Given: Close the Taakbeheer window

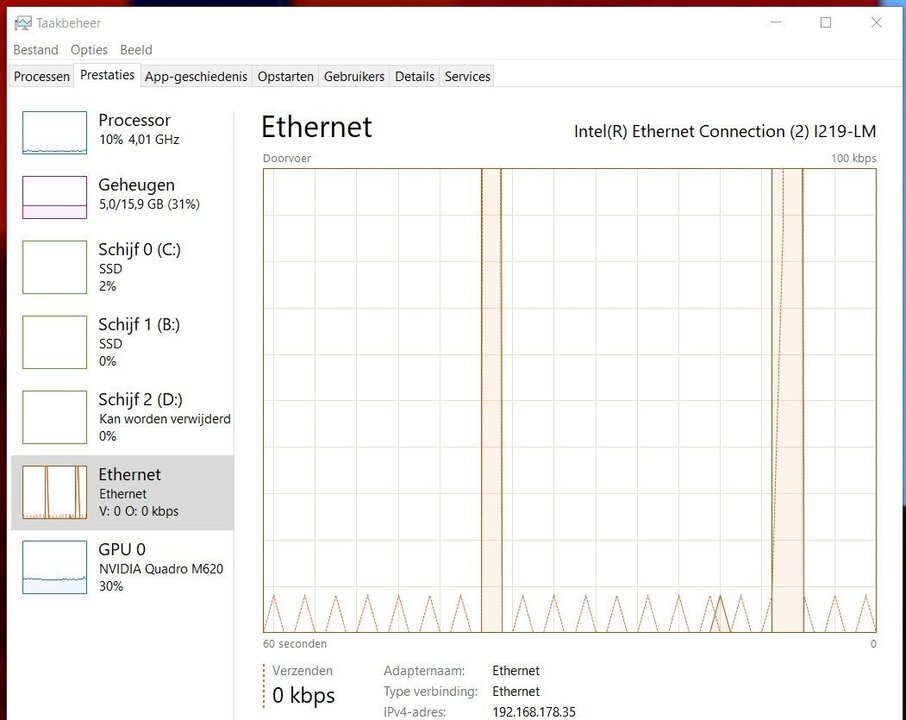Looking at the screenshot, I should [877, 23].
